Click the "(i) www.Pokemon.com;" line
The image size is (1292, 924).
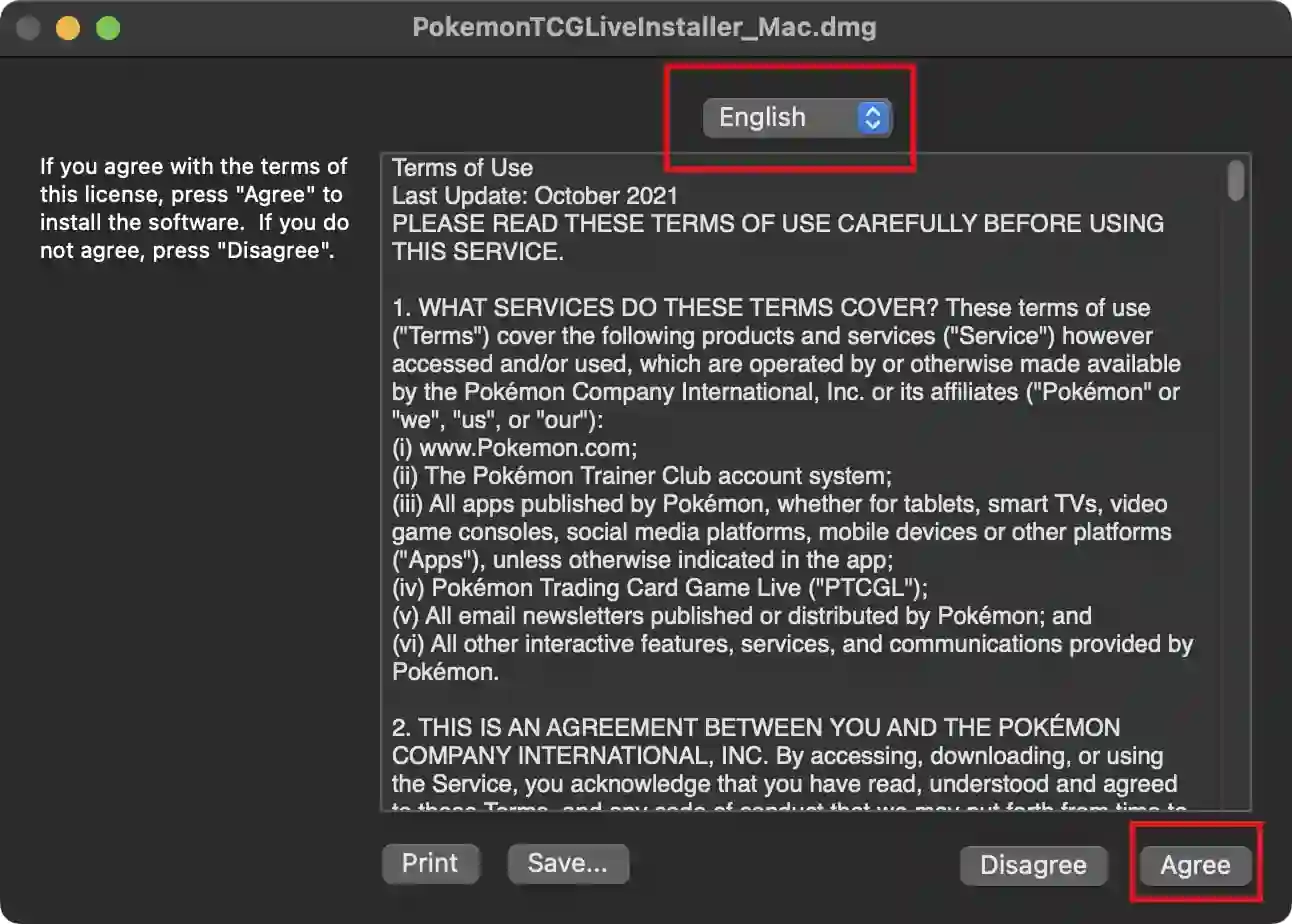click(515, 448)
